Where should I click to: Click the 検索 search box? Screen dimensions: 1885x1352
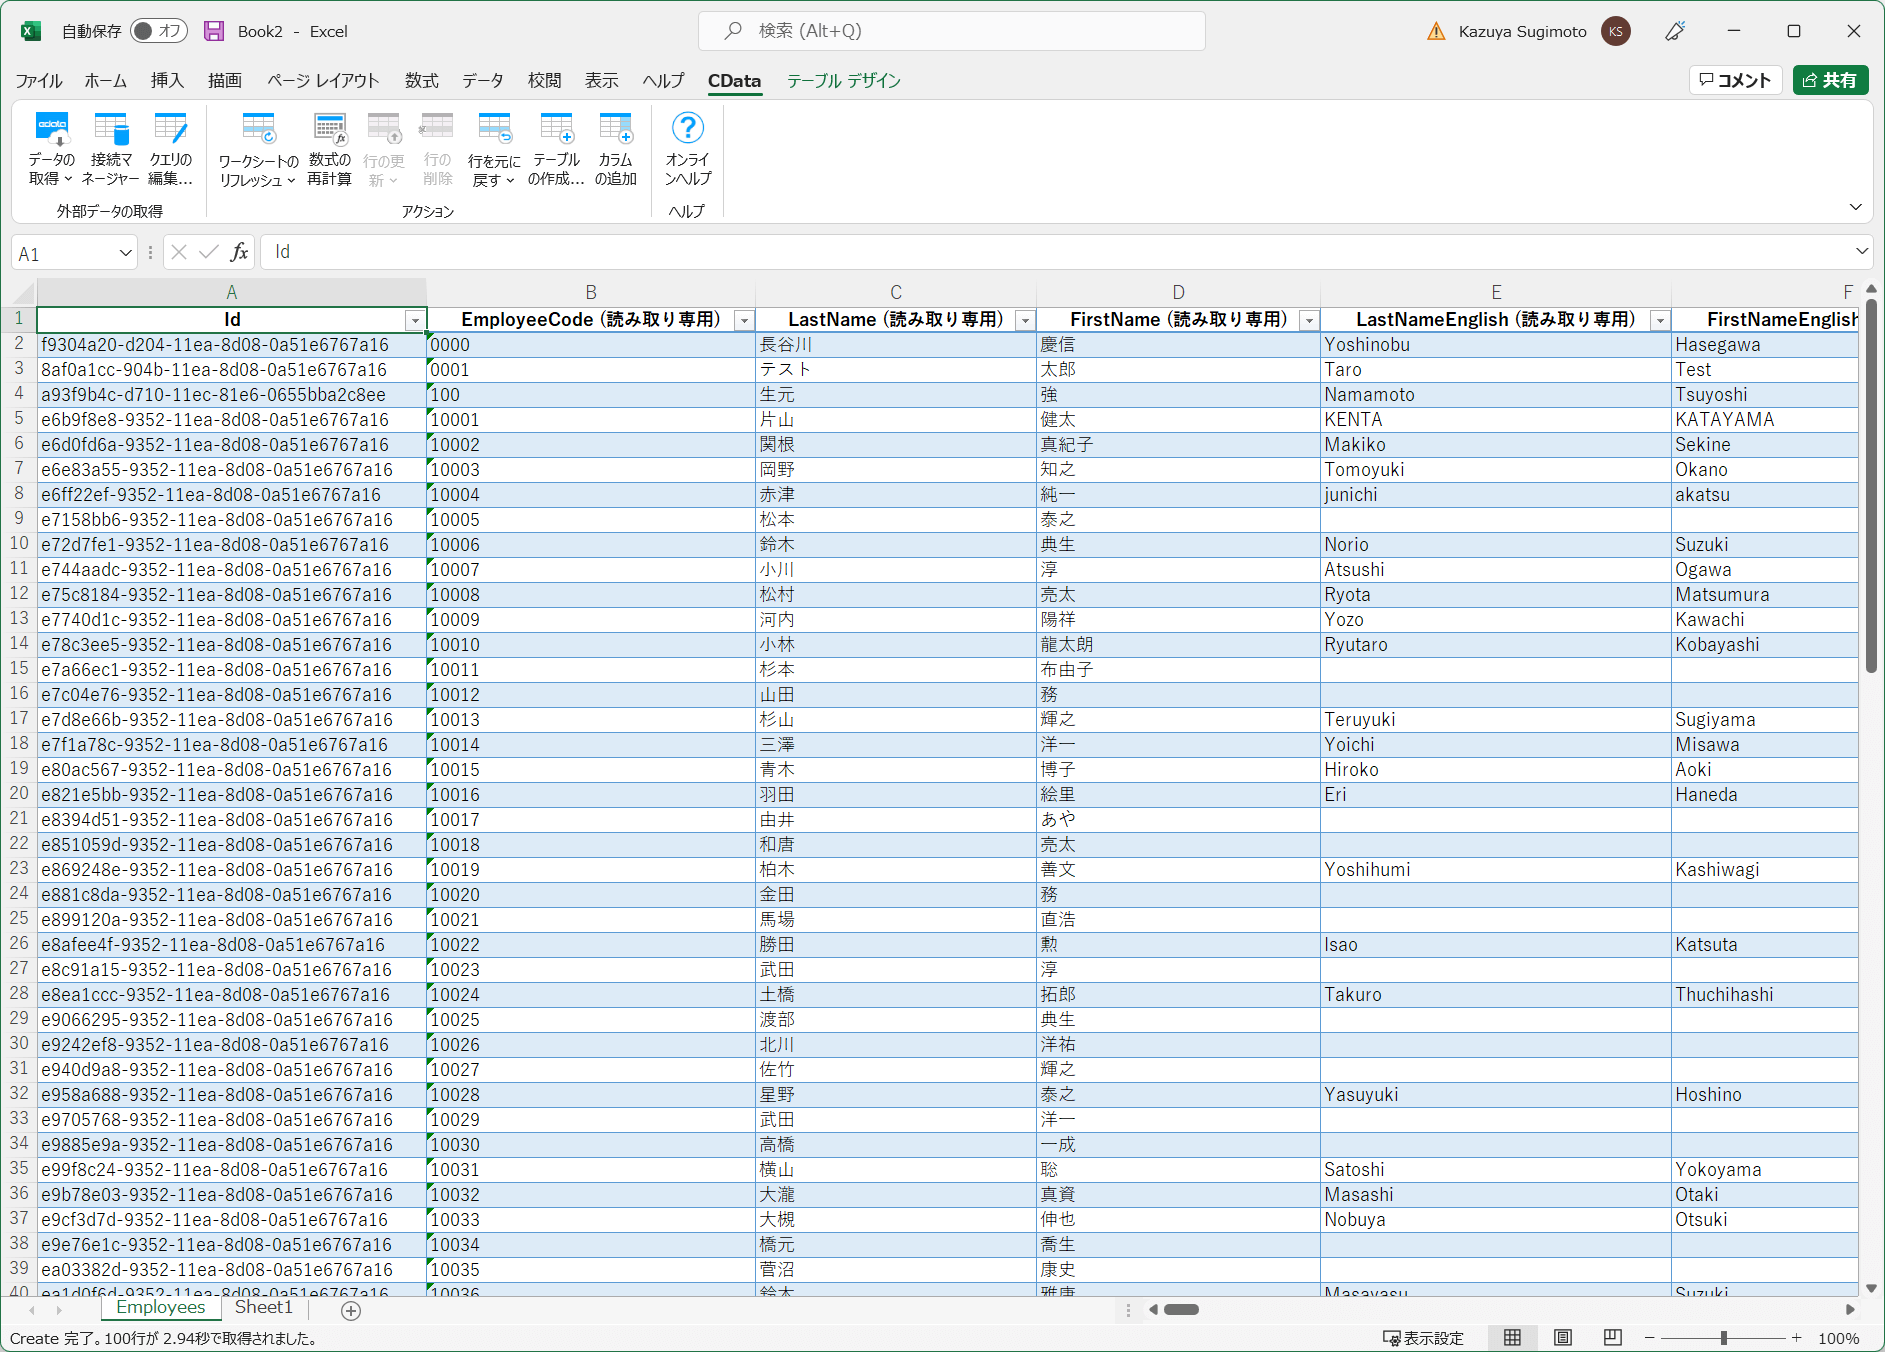[x=951, y=31]
